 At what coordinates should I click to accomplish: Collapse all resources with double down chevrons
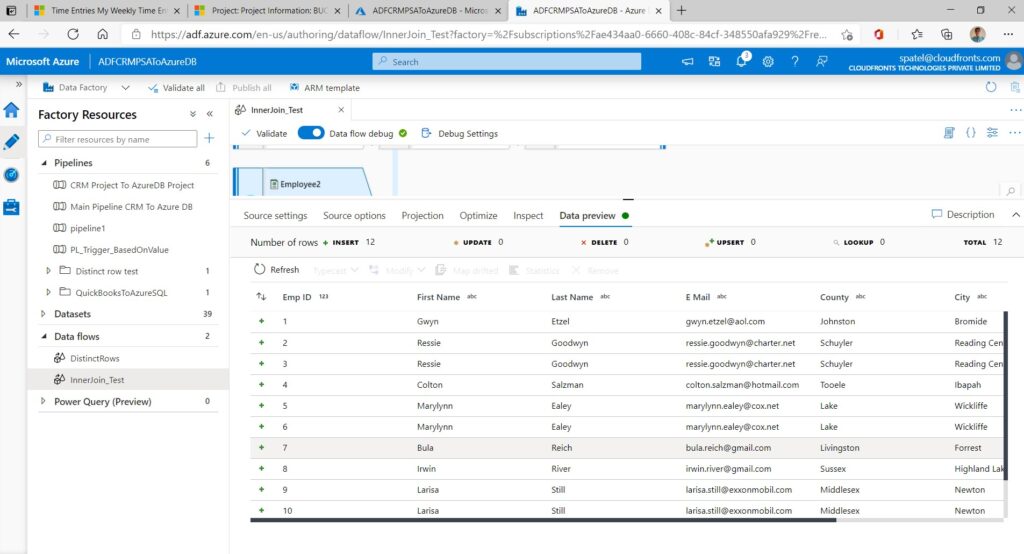193,114
